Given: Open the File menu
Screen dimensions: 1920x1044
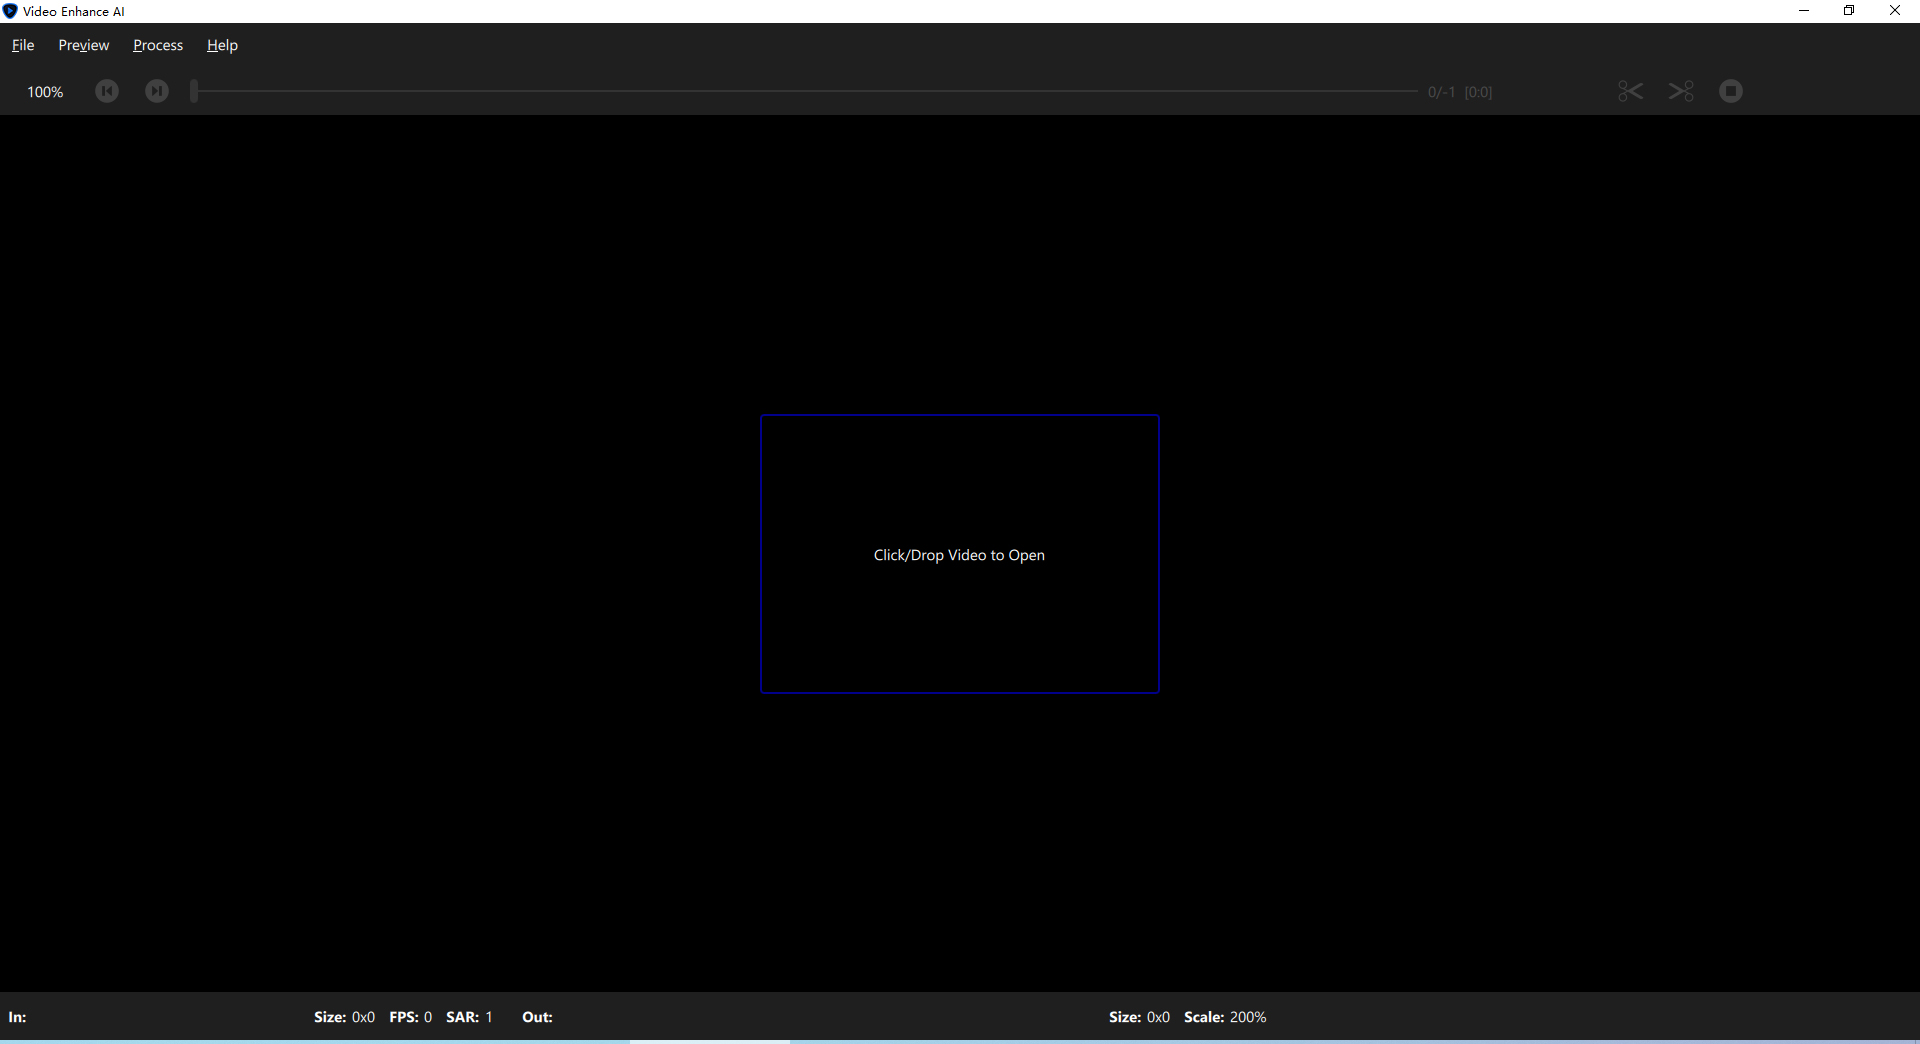Looking at the screenshot, I should (23, 45).
